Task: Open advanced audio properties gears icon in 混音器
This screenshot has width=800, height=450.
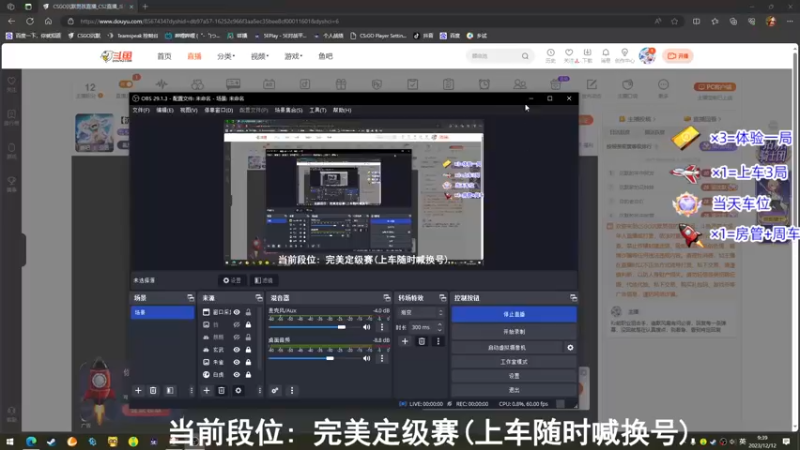Action: coord(275,391)
